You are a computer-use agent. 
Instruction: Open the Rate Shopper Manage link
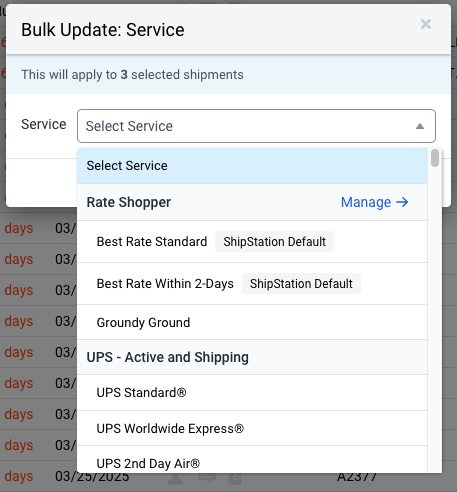374,202
